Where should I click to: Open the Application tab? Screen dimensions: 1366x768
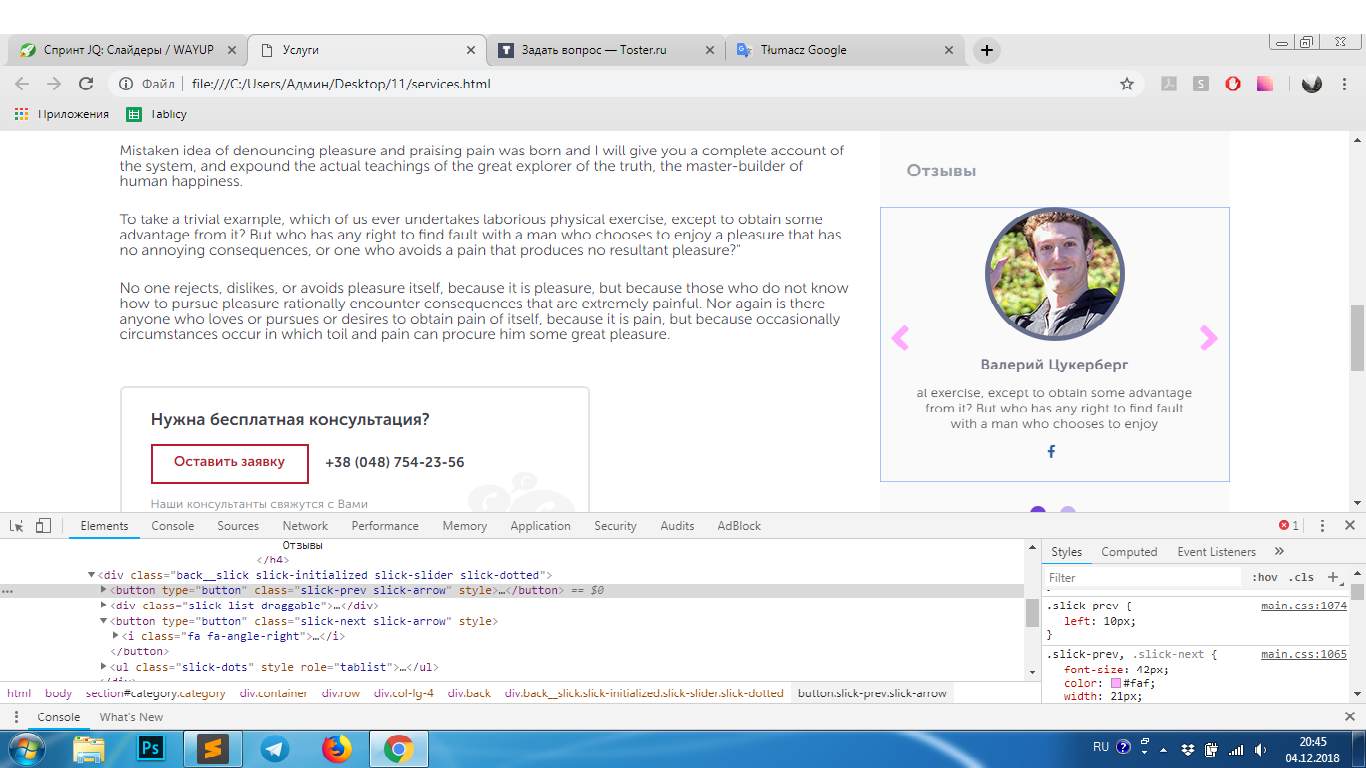(540, 526)
